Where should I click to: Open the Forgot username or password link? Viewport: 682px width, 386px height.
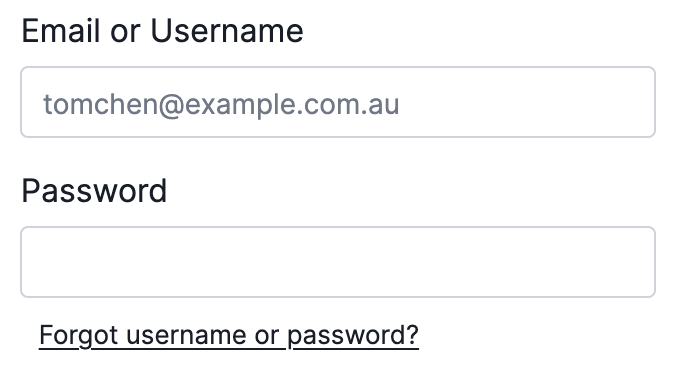(229, 335)
